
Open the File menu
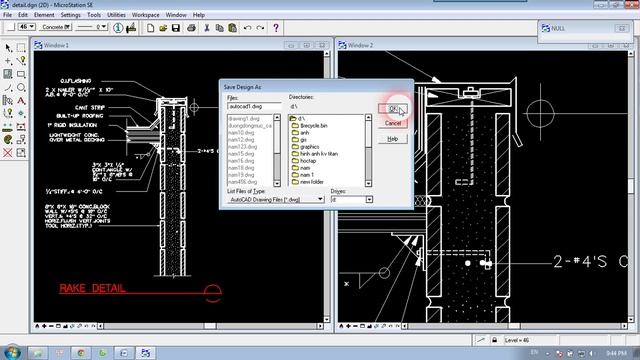7,15
